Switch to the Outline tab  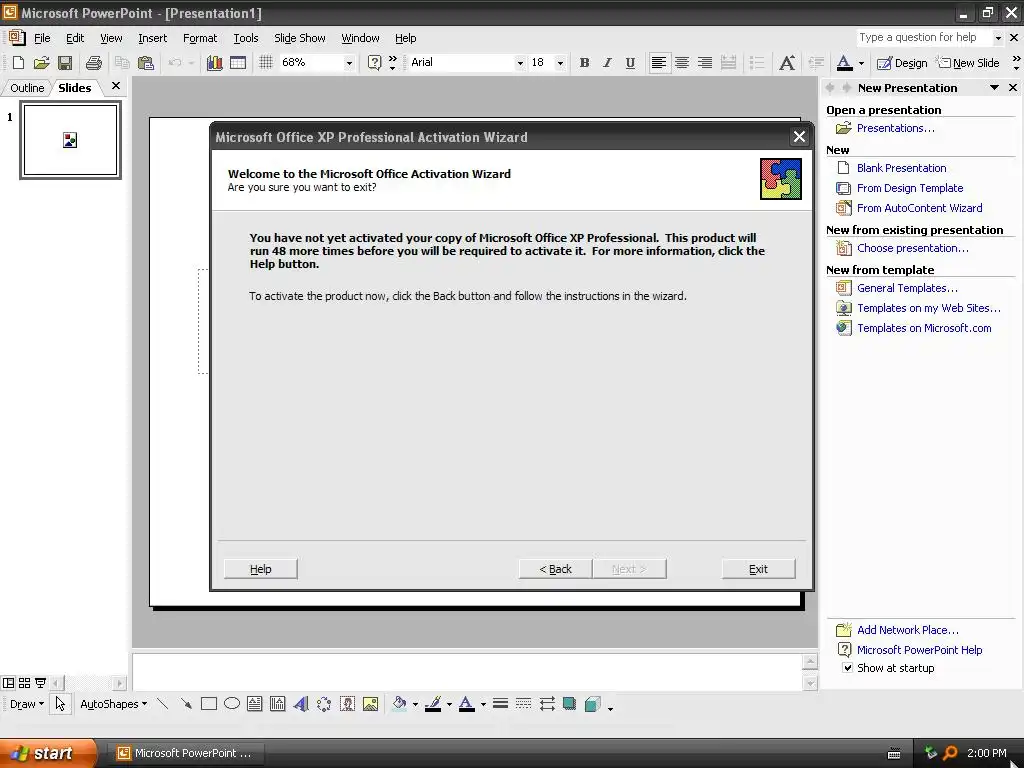coord(27,88)
